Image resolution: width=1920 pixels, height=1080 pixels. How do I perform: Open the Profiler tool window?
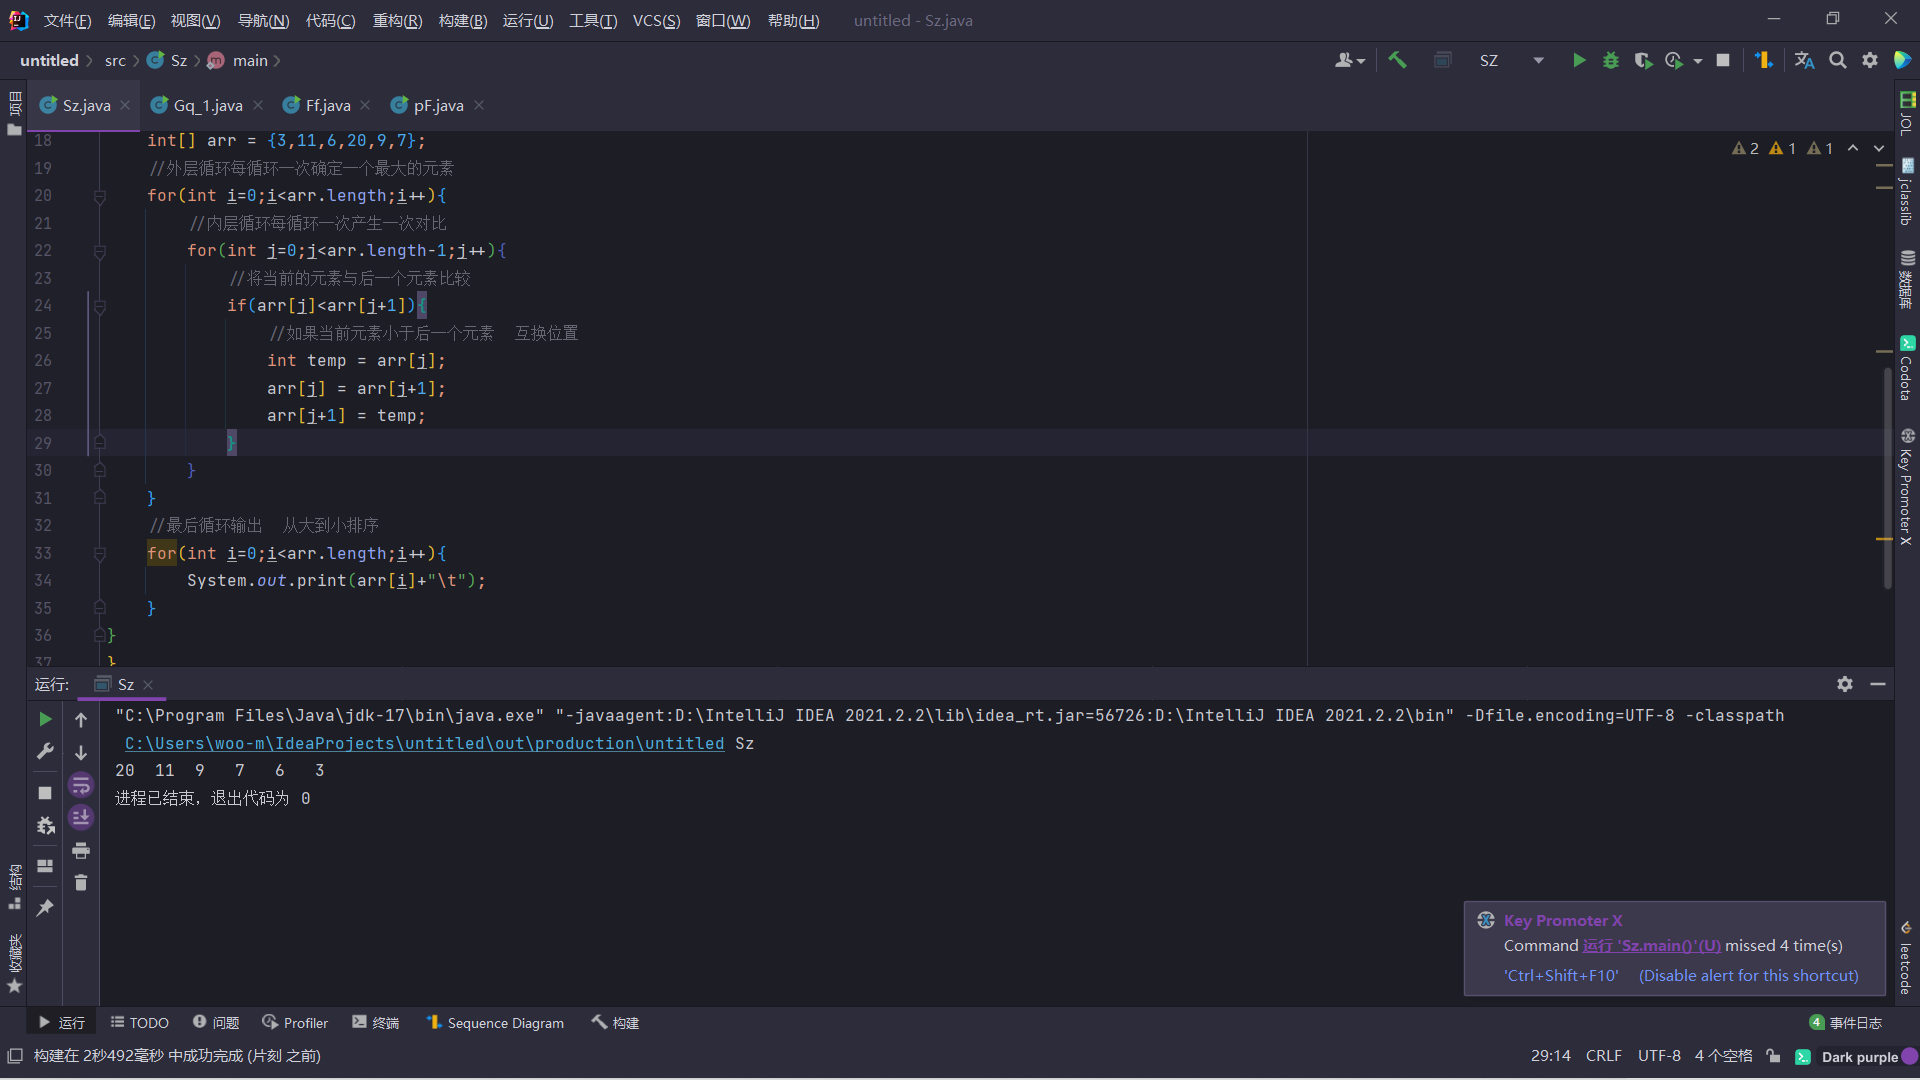pyautogui.click(x=295, y=1023)
